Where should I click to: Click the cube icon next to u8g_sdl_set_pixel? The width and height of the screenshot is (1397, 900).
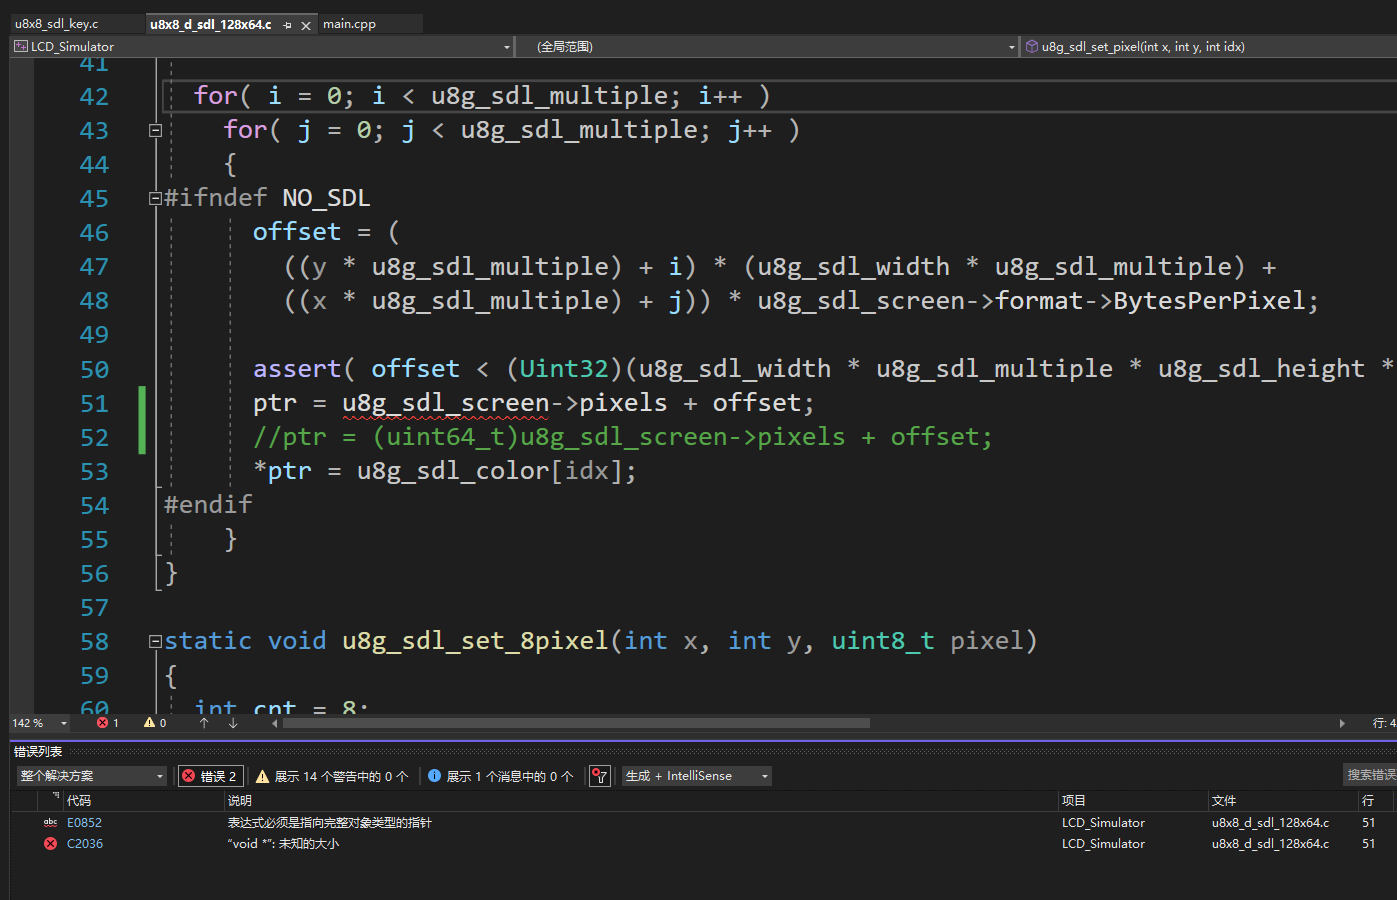click(1032, 46)
